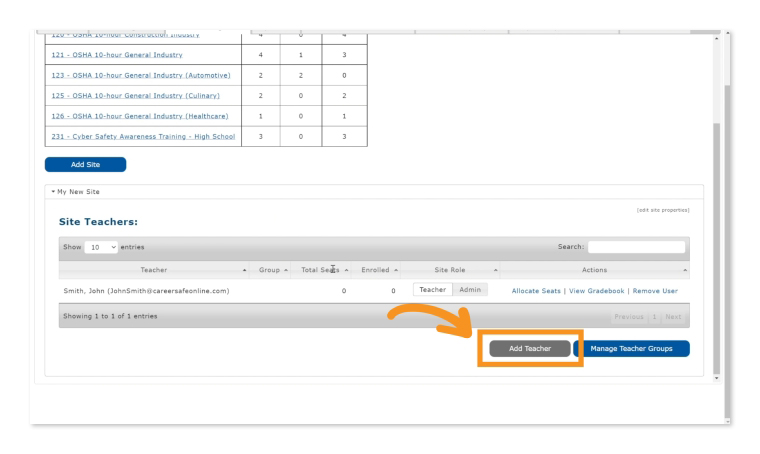The width and height of the screenshot is (760, 454).
Task: Open course 121 OSHA 10-hour General Industry
Action: [x=117, y=55]
